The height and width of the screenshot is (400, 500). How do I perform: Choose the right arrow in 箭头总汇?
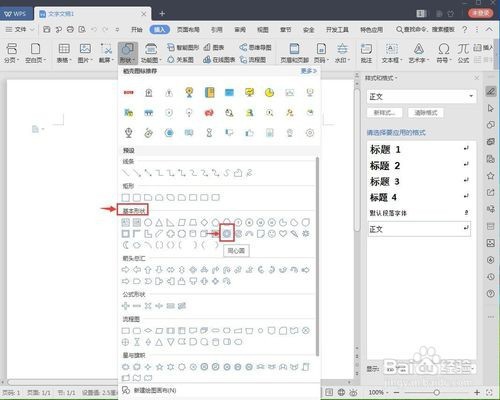pyautogui.click(x=125, y=270)
